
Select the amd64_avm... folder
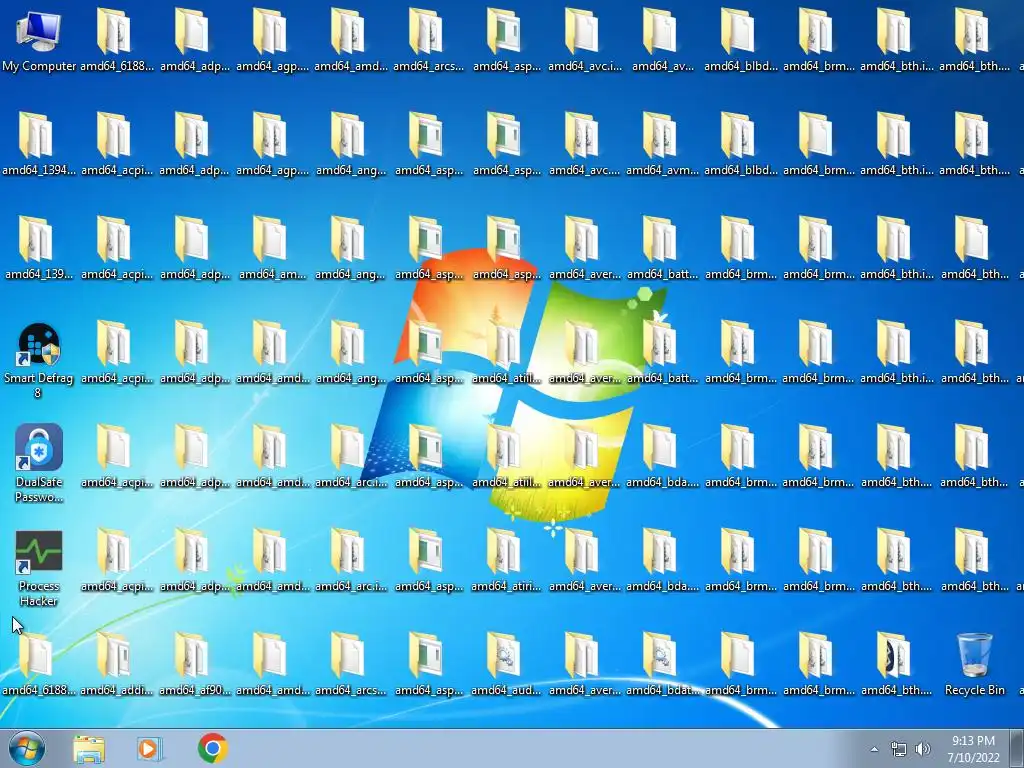coord(662,144)
